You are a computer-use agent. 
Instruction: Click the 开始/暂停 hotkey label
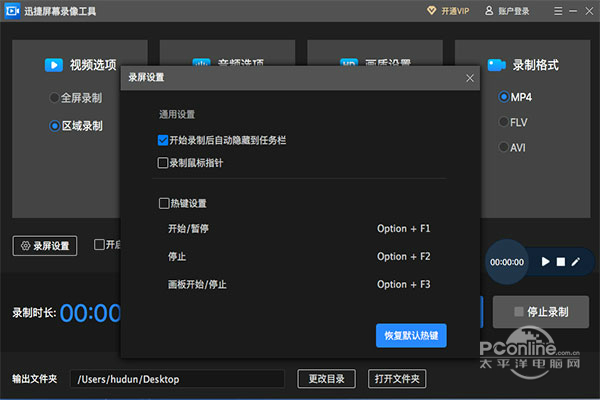click(x=188, y=229)
